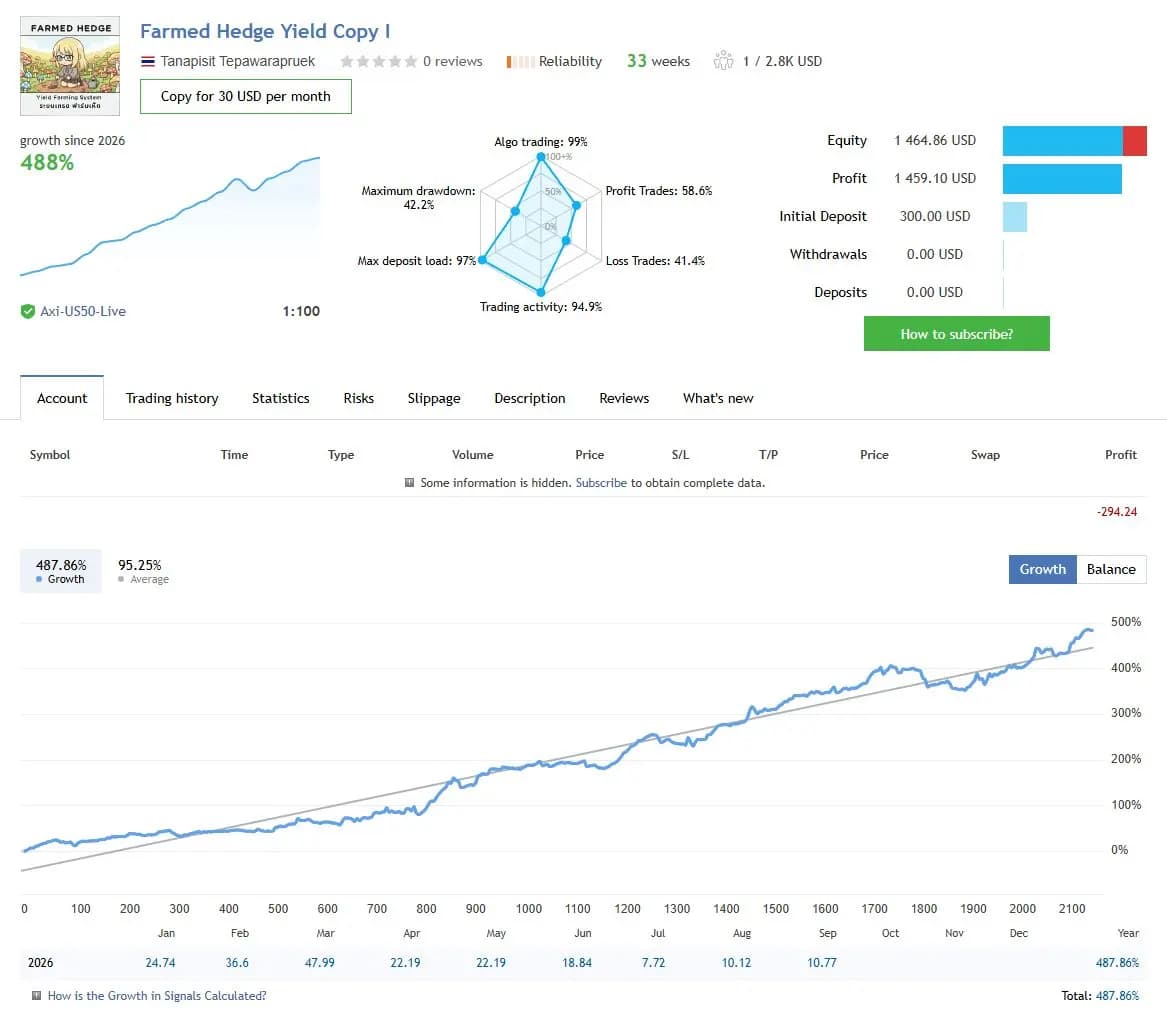1167x1027 pixels.
Task: Select the 1 464.86 USD equity value
Action: pos(935,141)
